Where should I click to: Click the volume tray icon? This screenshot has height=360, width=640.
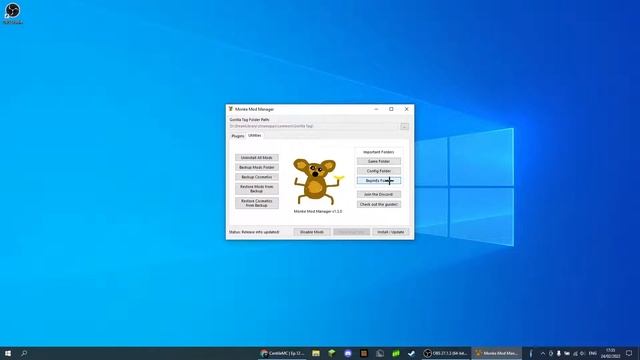pyautogui.click(x=582, y=353)
